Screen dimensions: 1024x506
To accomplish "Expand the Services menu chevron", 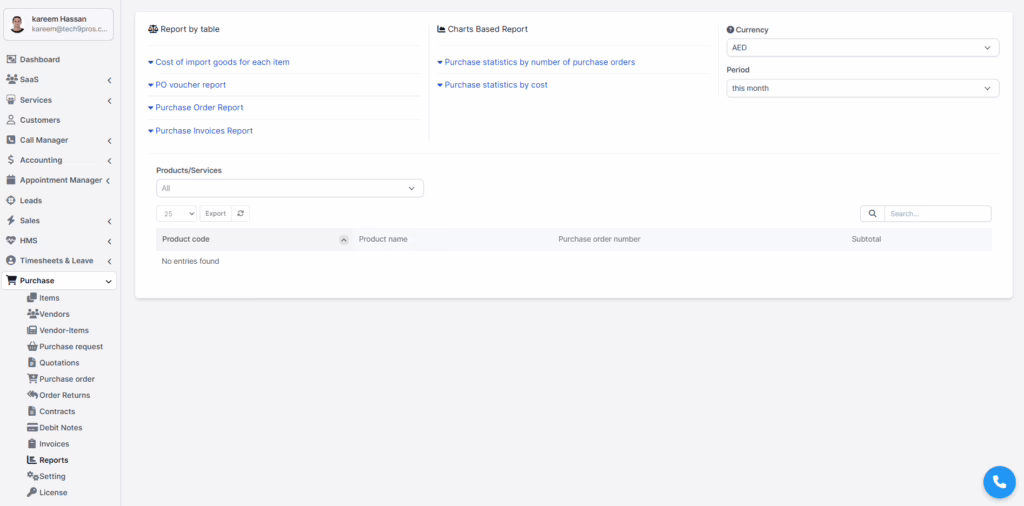I will click(109, 101).
